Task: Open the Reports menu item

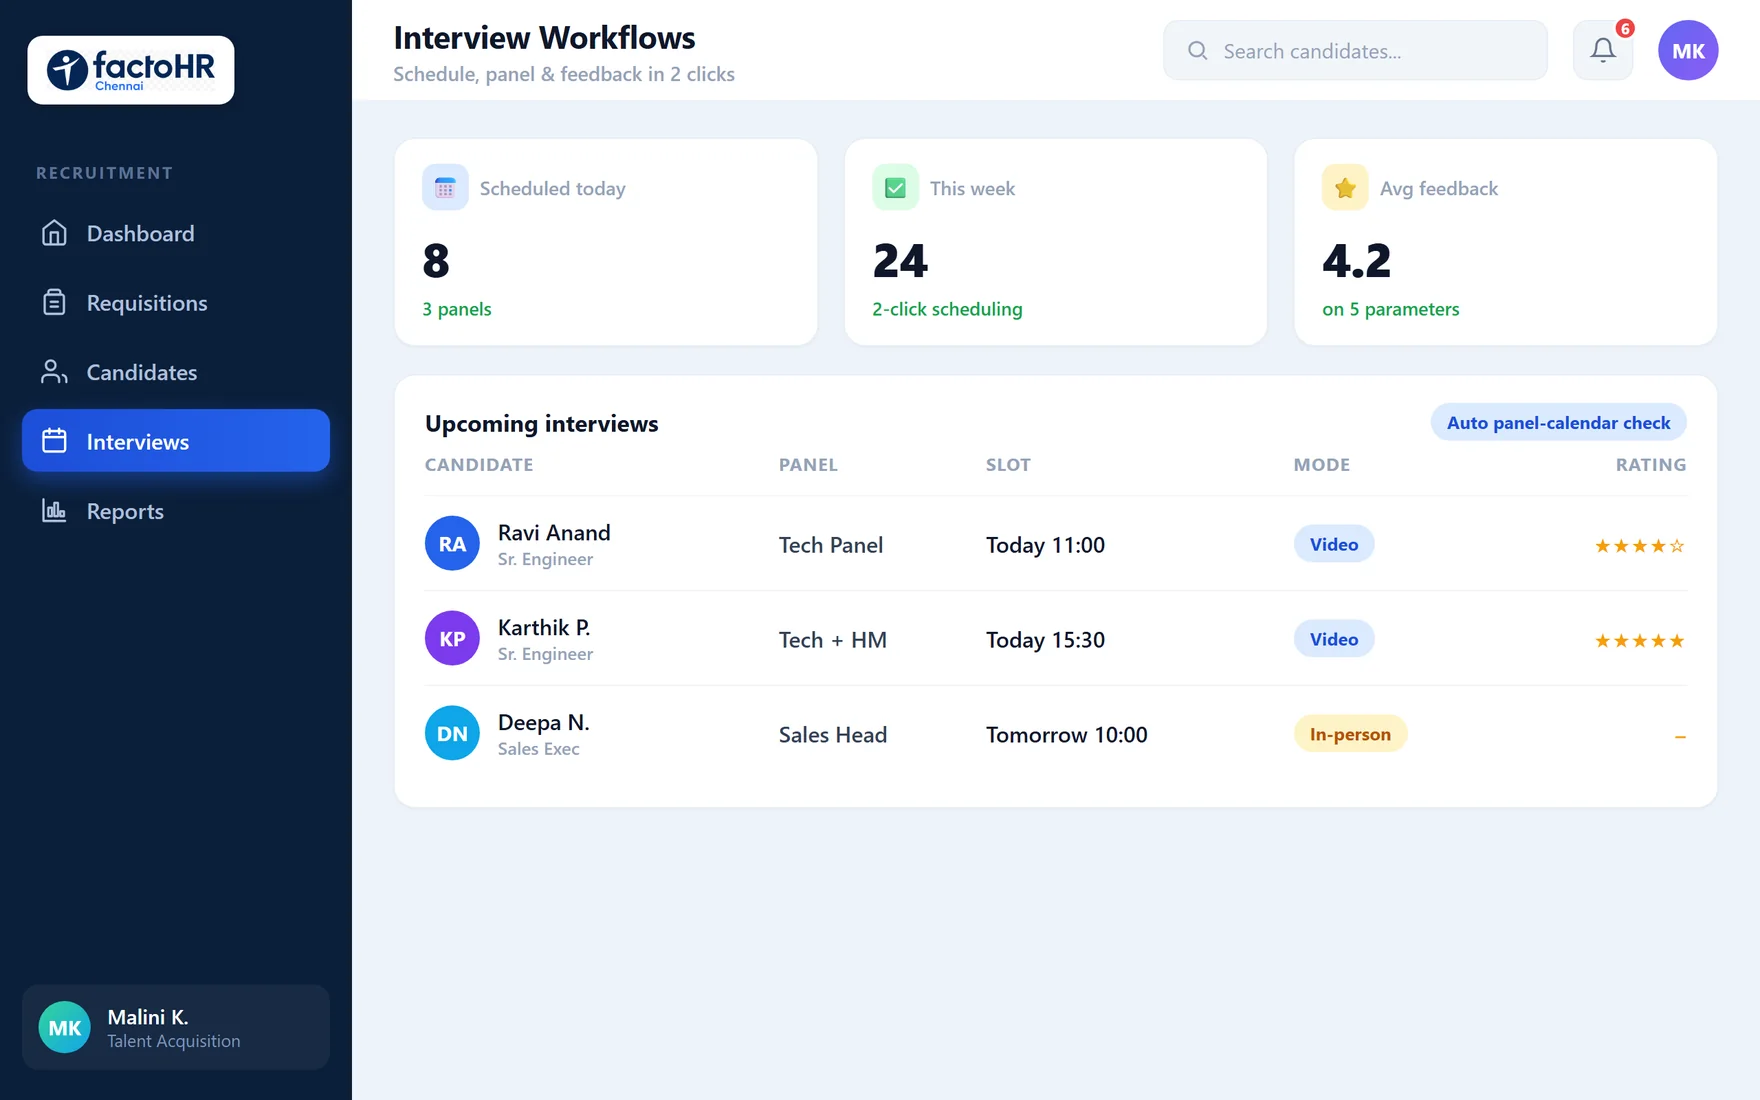Action: click(176, 511)
